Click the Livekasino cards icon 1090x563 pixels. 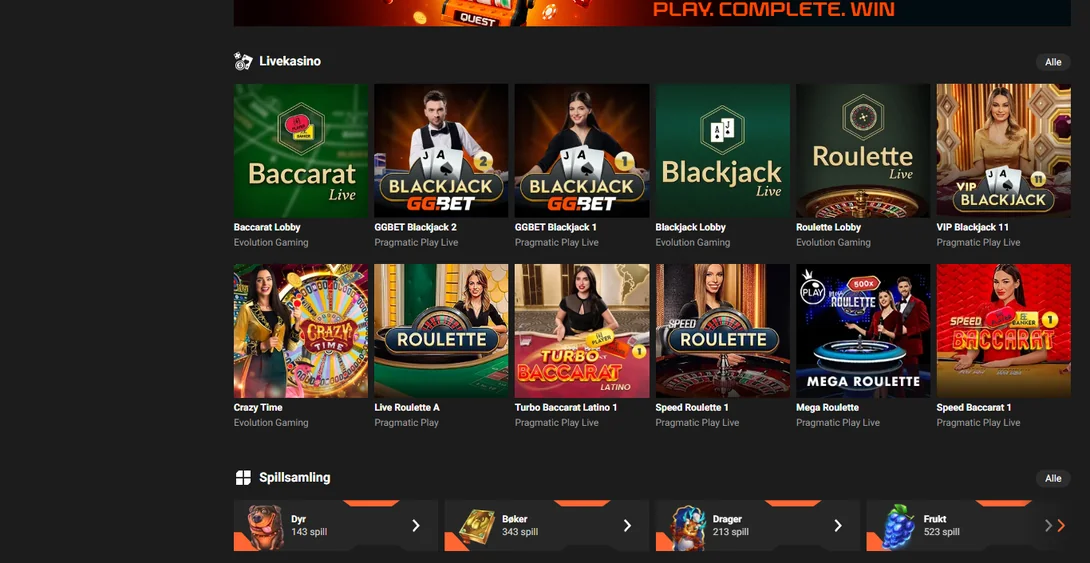243,61
